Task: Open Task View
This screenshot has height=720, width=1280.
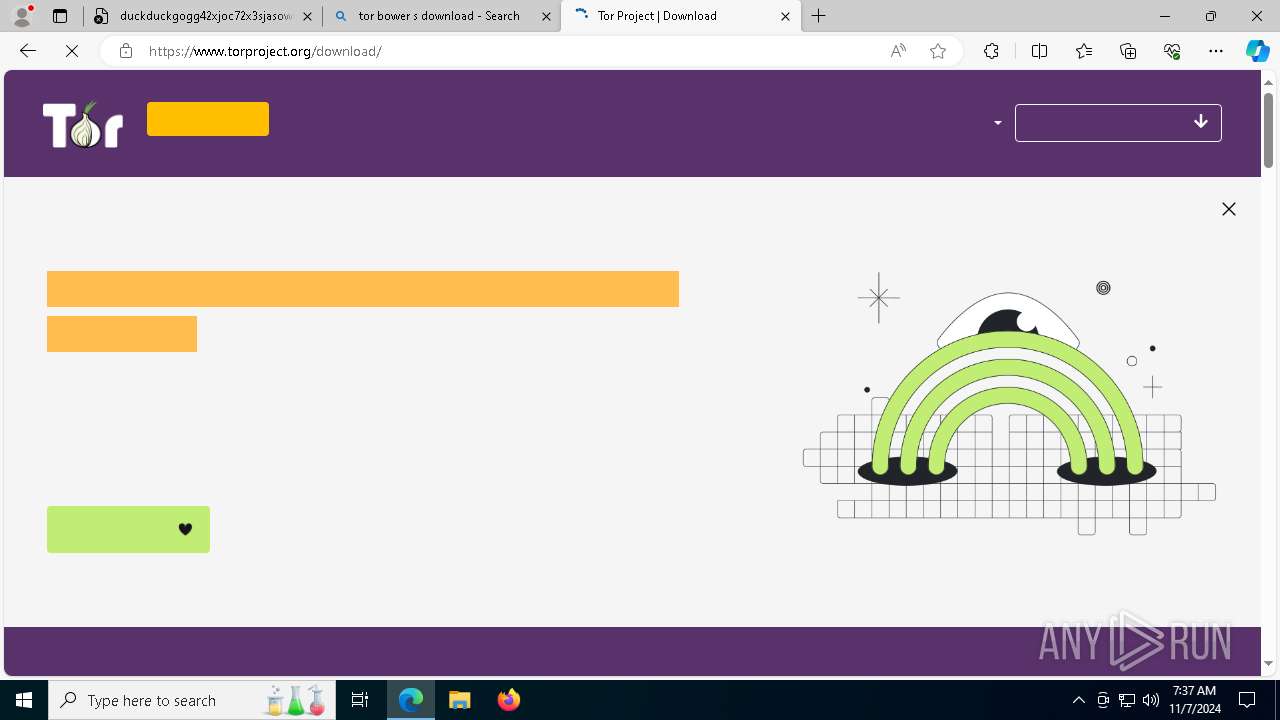Action: click(x=360, y=700)
